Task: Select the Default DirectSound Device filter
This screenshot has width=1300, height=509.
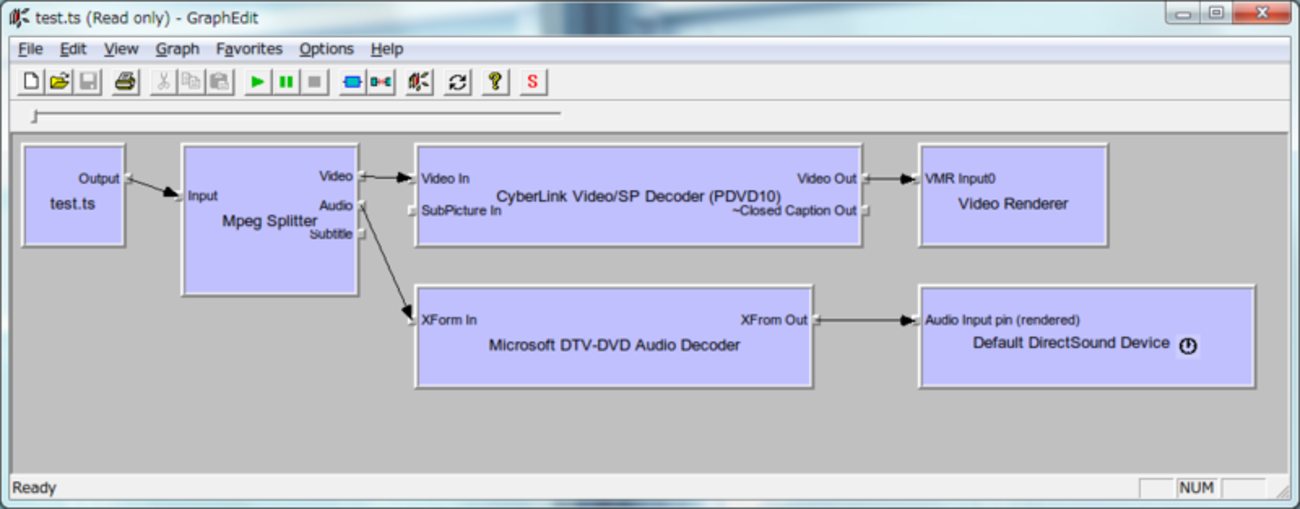Action: click(x=1087, y=337)
